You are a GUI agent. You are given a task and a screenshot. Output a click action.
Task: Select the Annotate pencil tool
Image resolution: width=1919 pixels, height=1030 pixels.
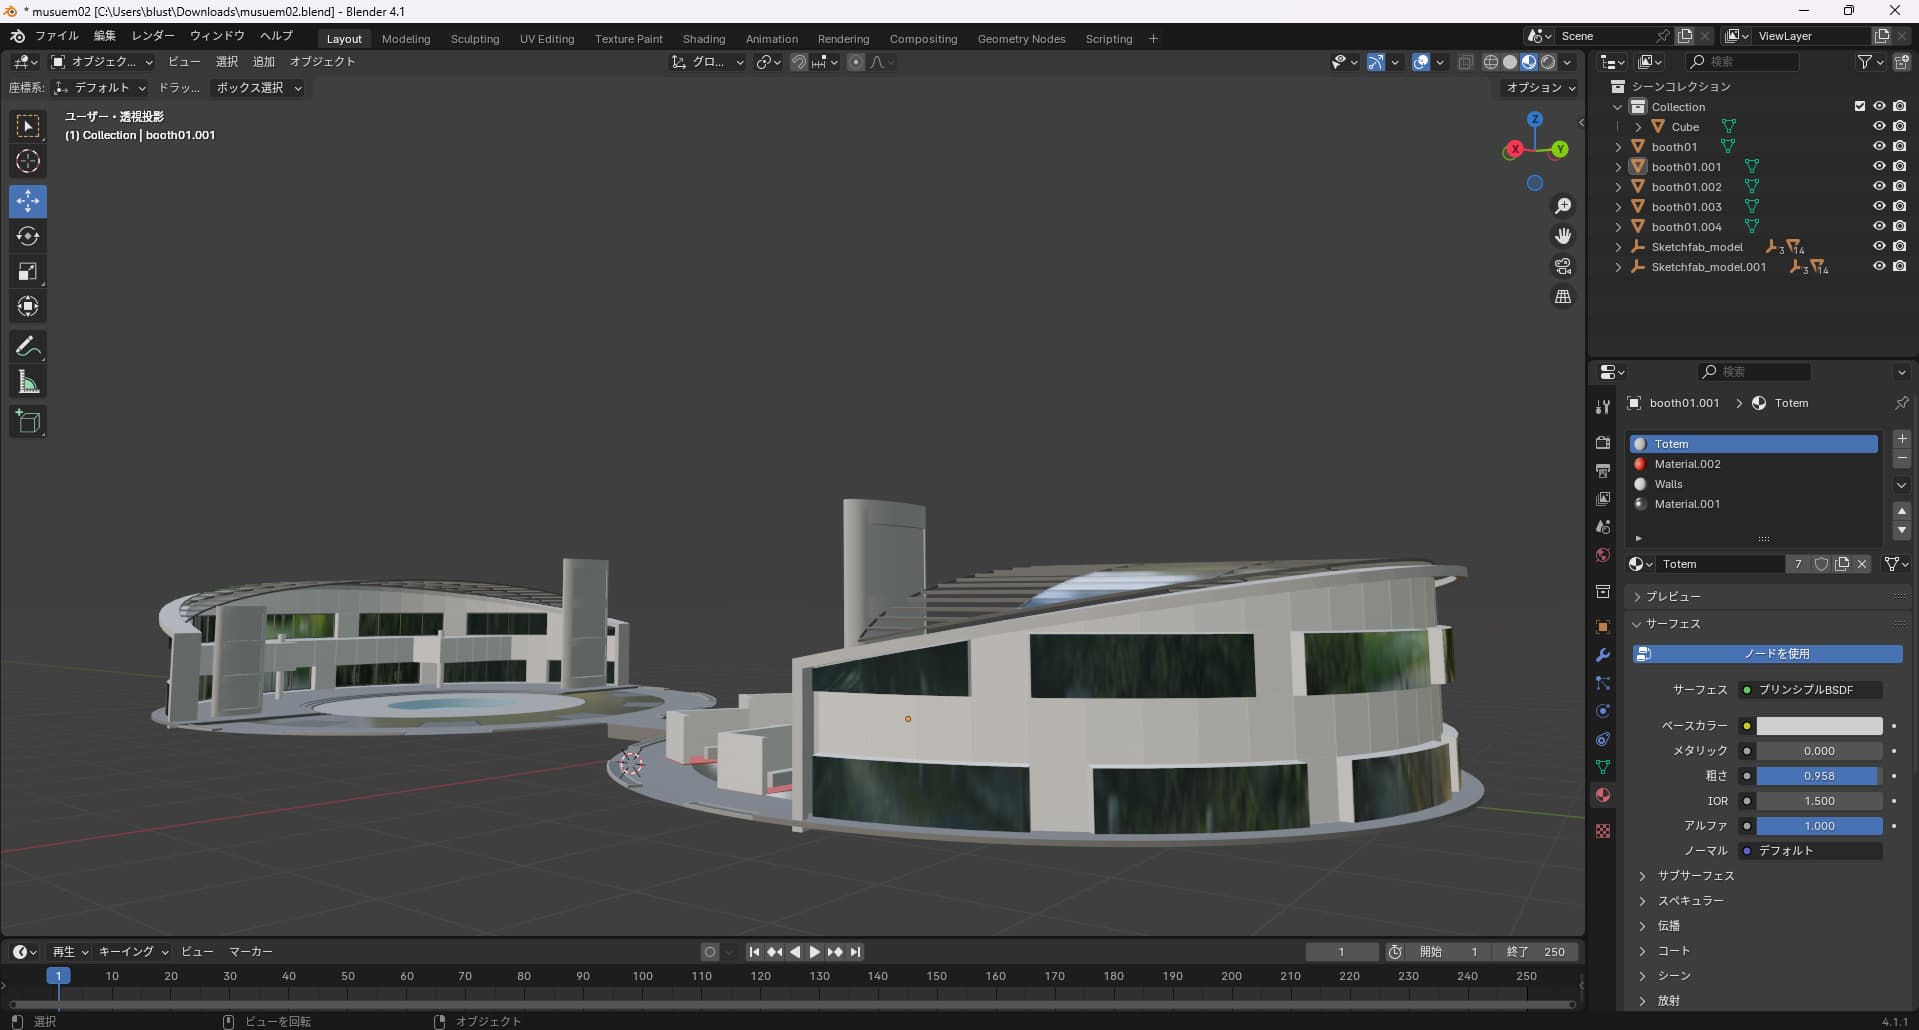28,347
